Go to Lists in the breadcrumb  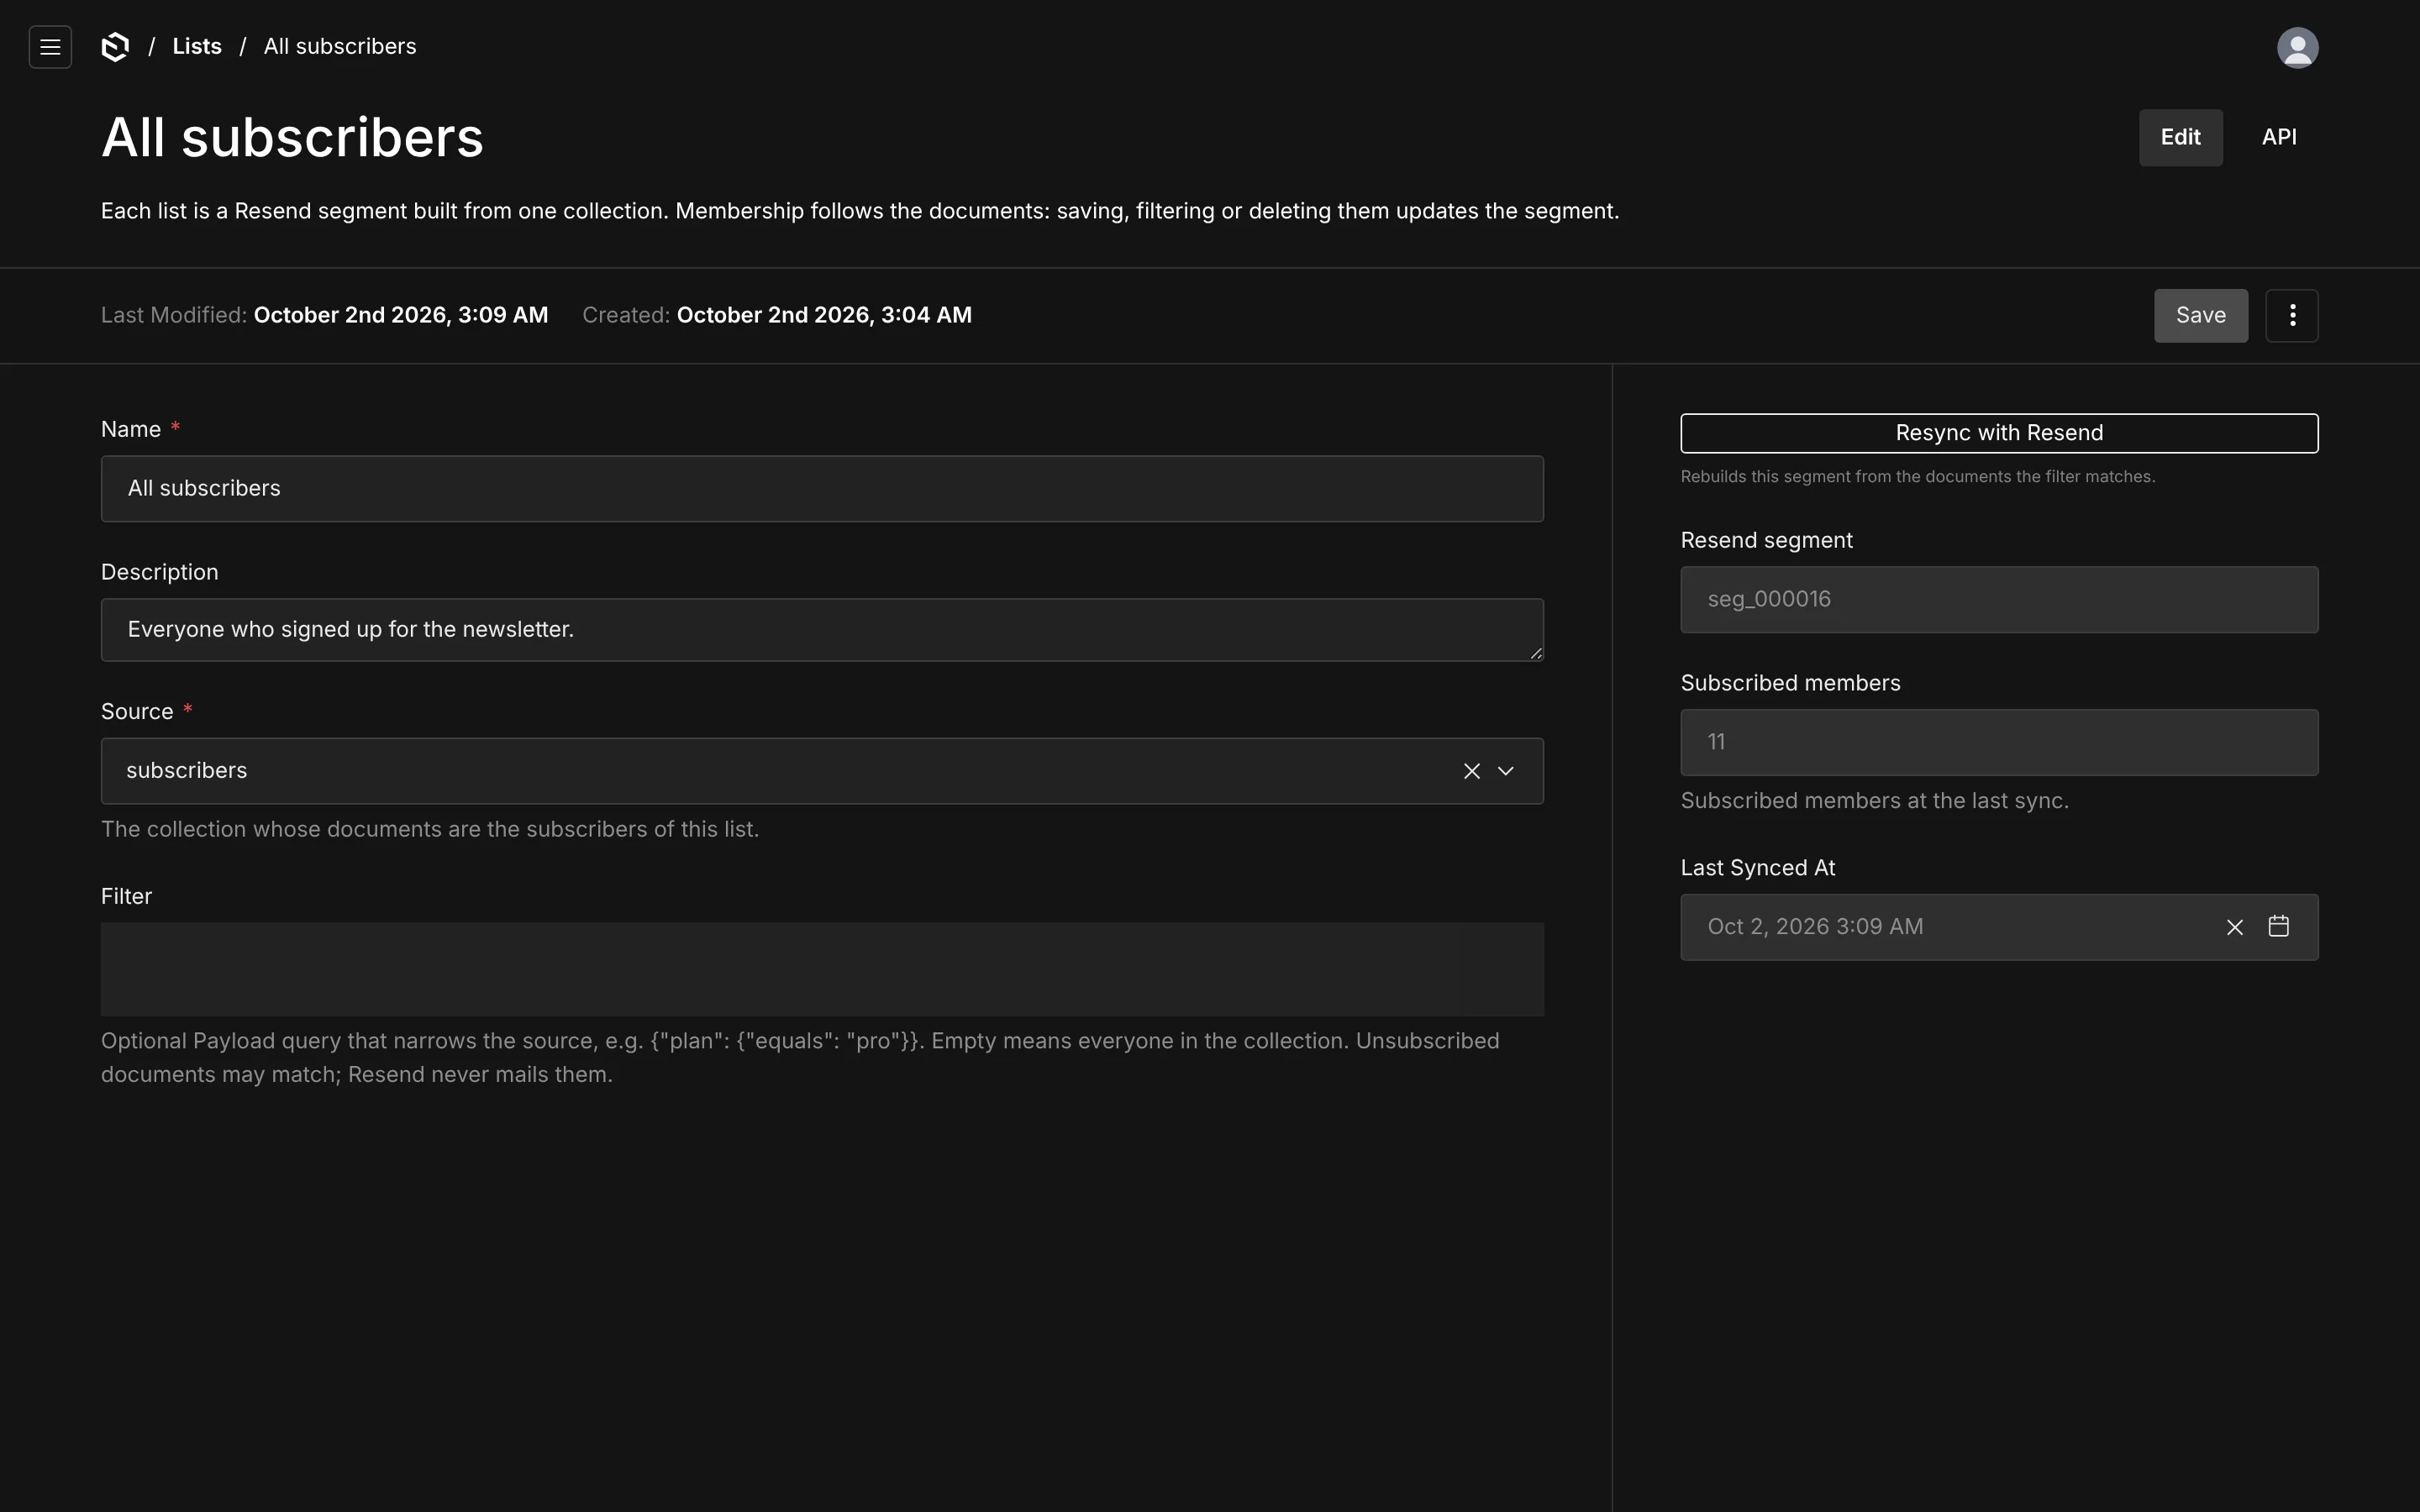coord(197,47)
